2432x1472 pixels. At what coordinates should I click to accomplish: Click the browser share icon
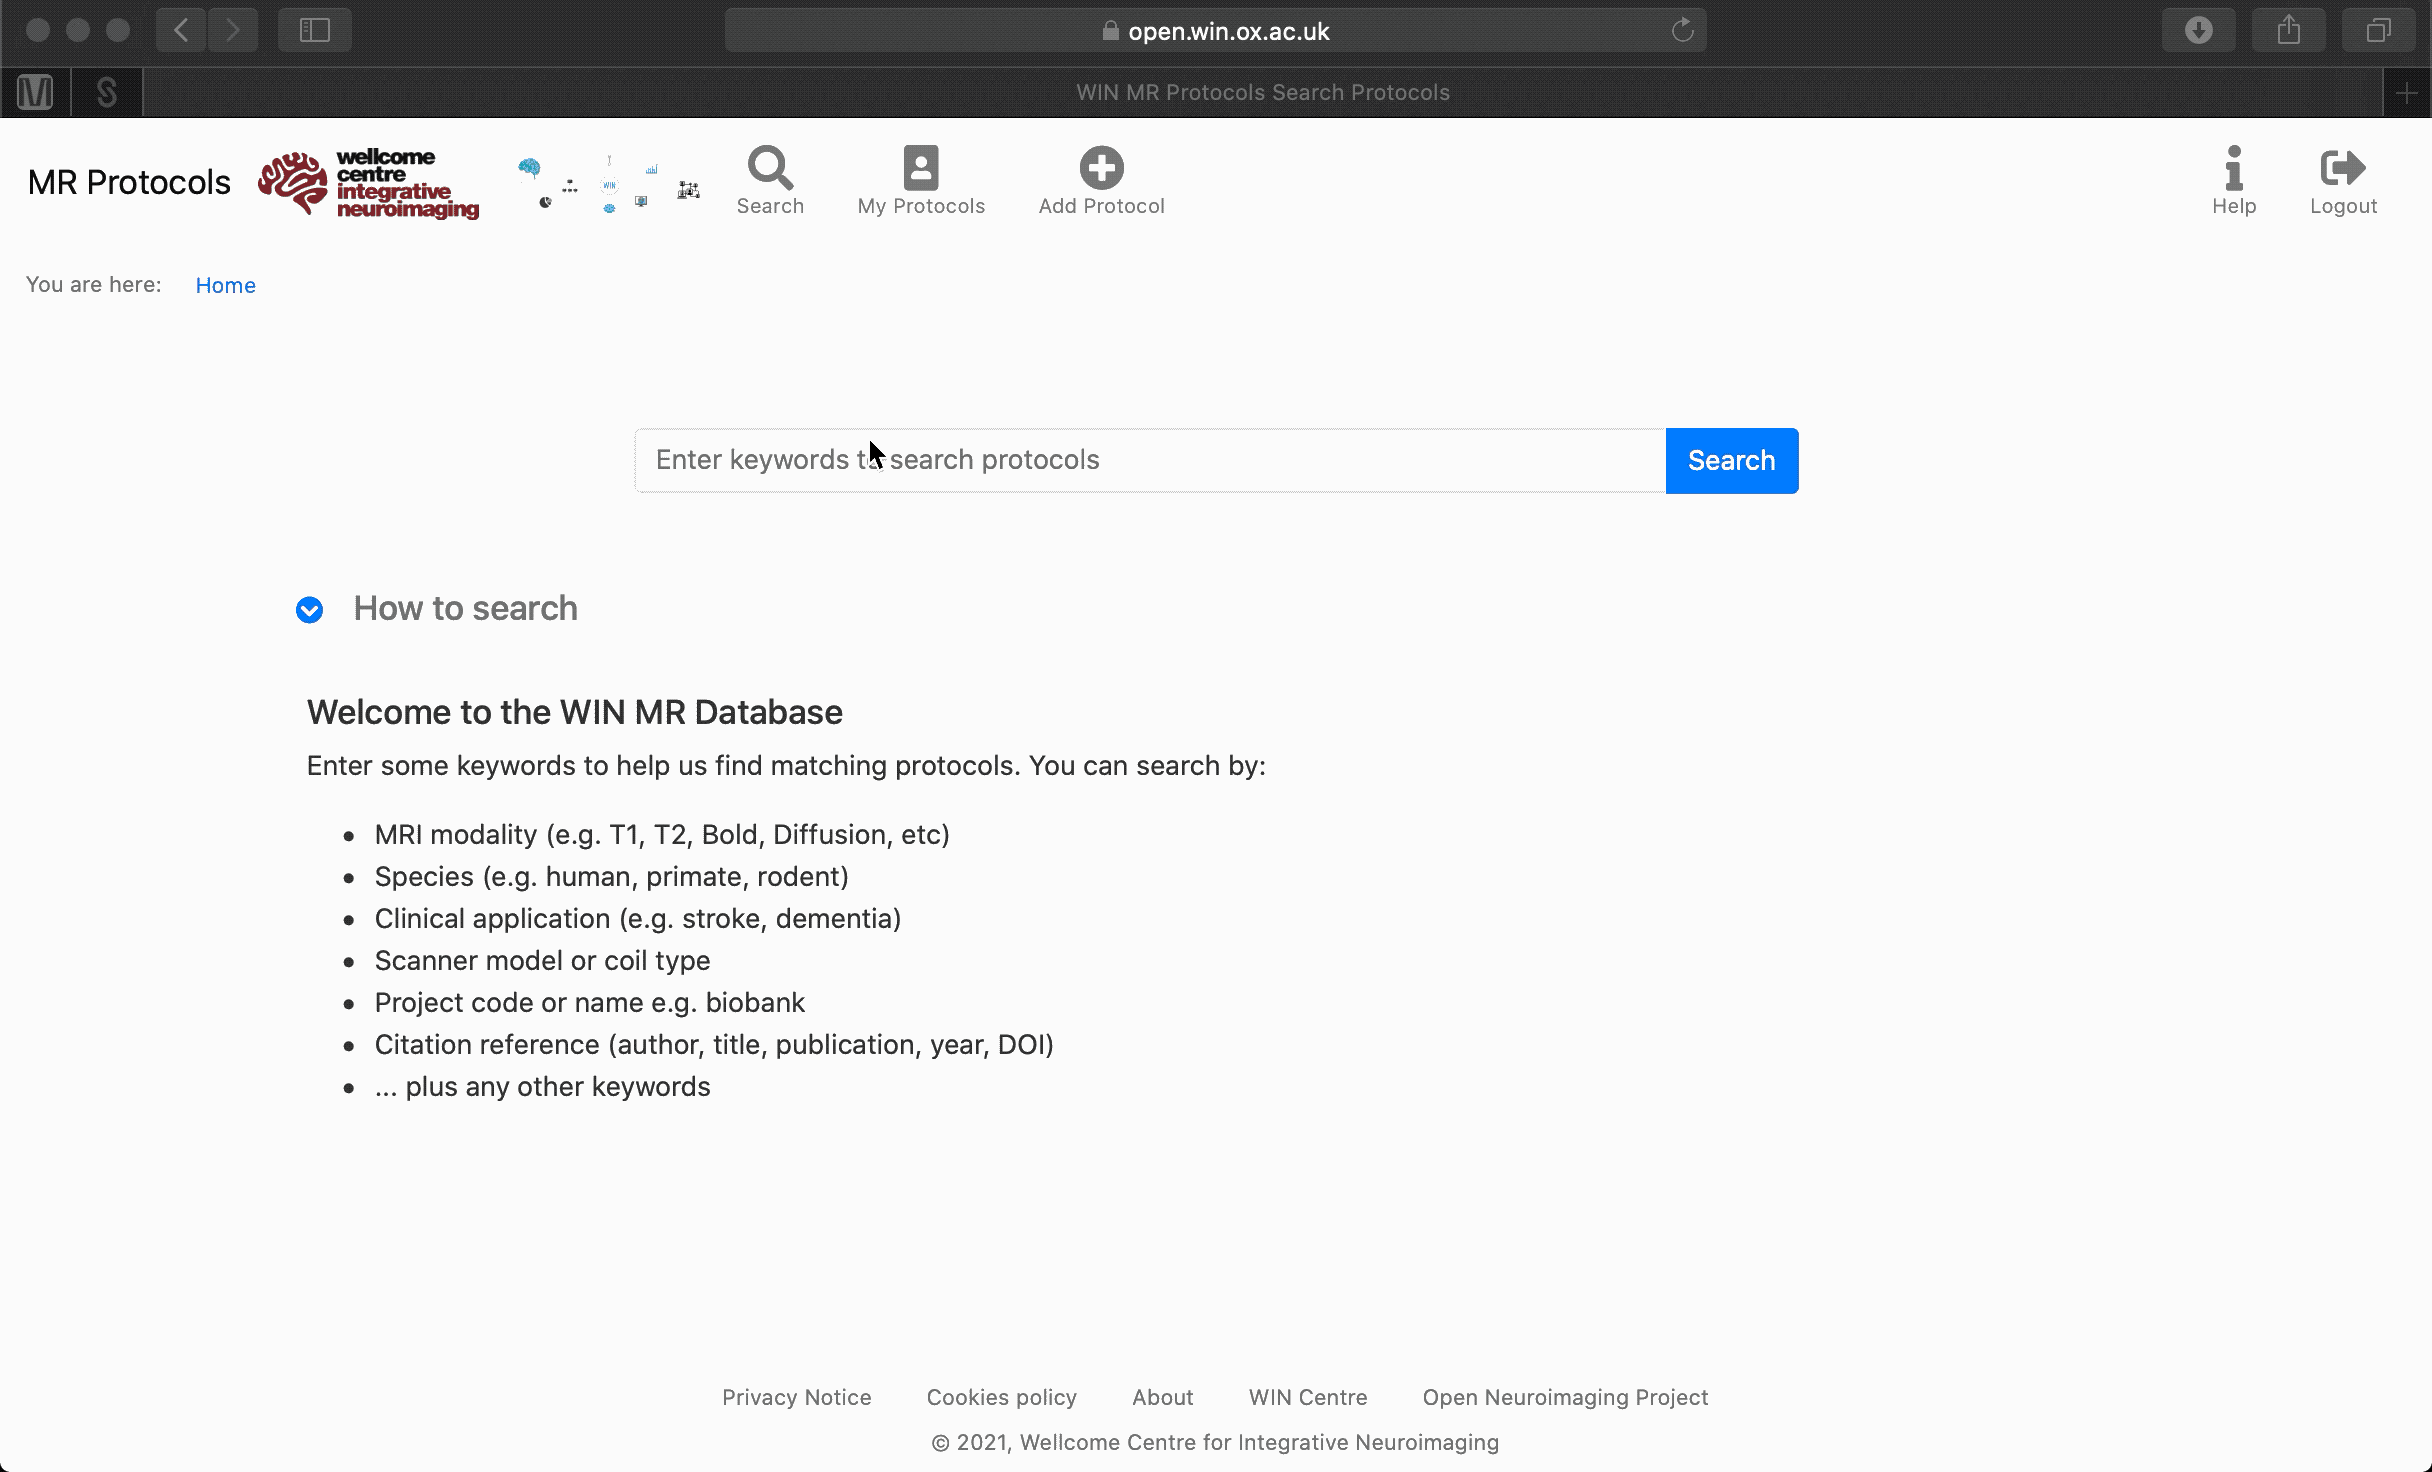coord(2288,31)
